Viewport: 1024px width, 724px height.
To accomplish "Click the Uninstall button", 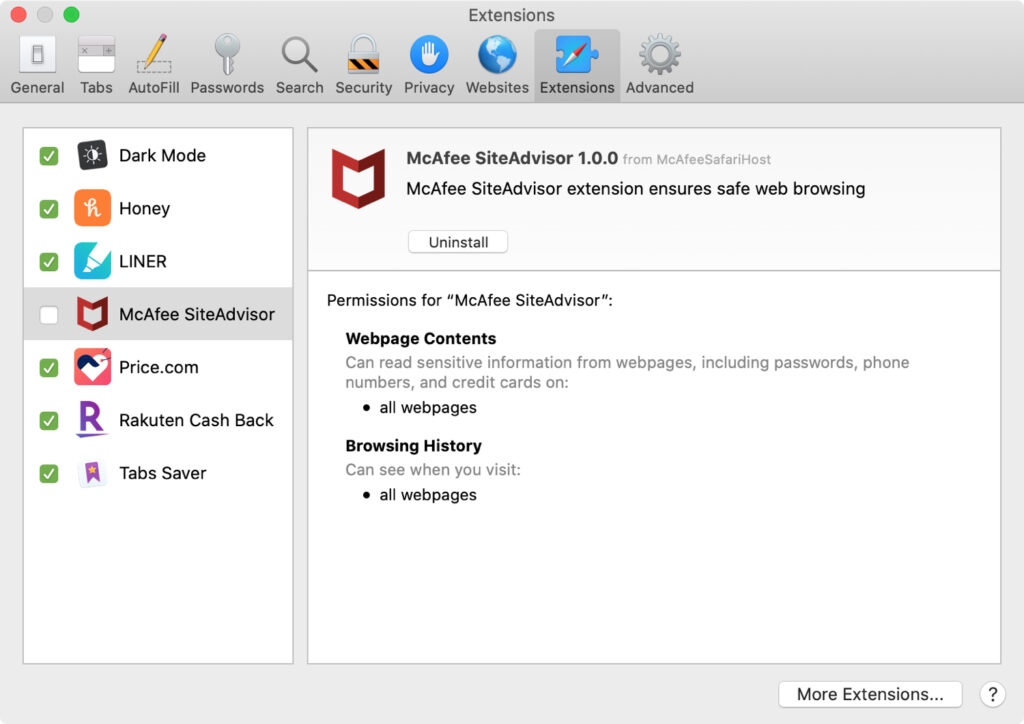I will (x=458, y=242).
